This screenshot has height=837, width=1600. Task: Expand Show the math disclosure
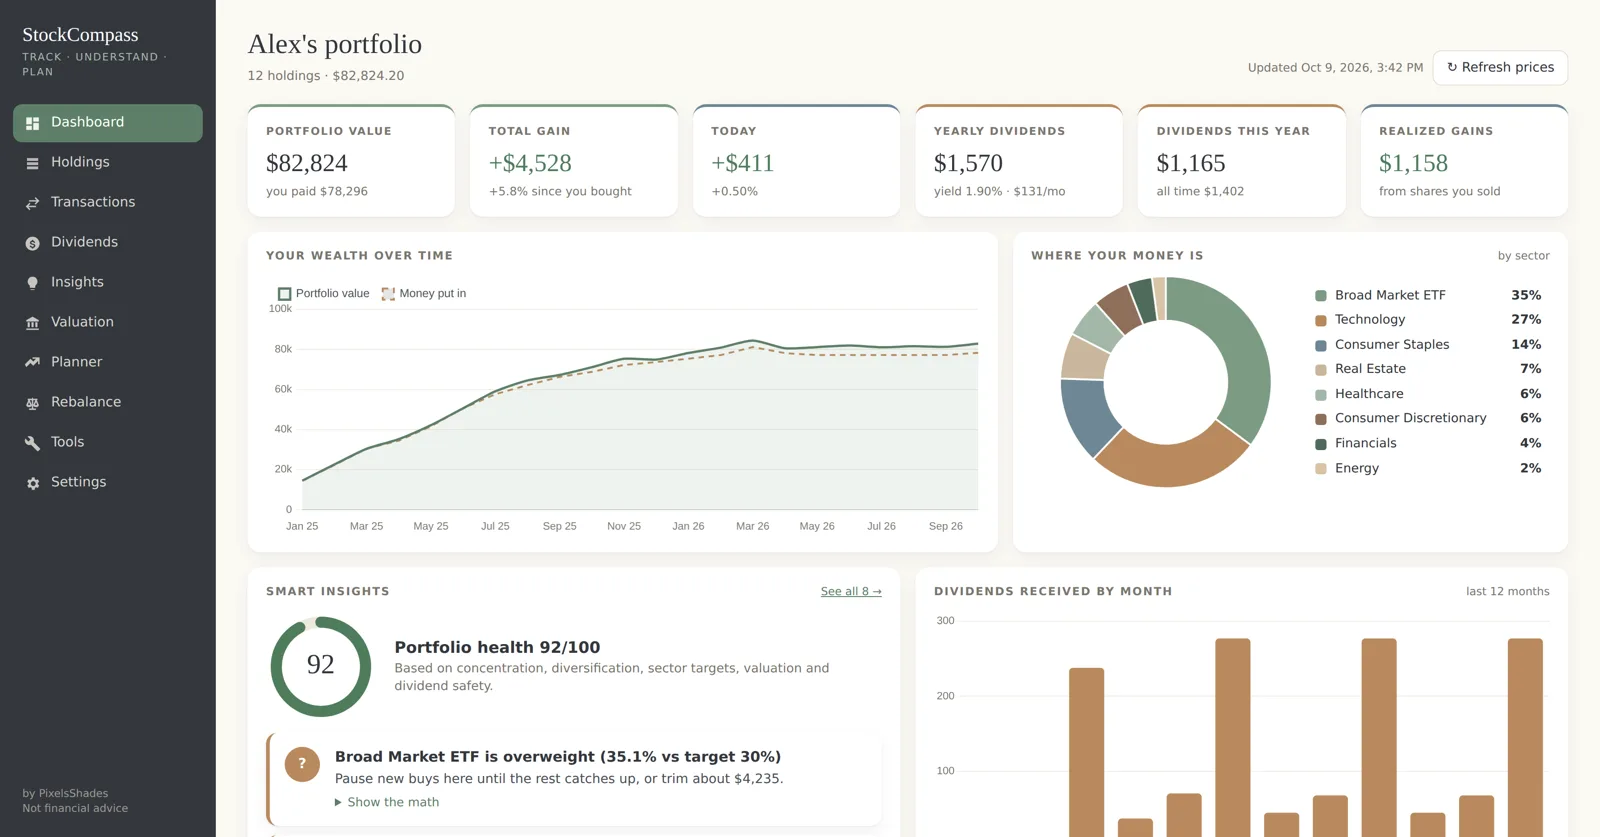387,802
